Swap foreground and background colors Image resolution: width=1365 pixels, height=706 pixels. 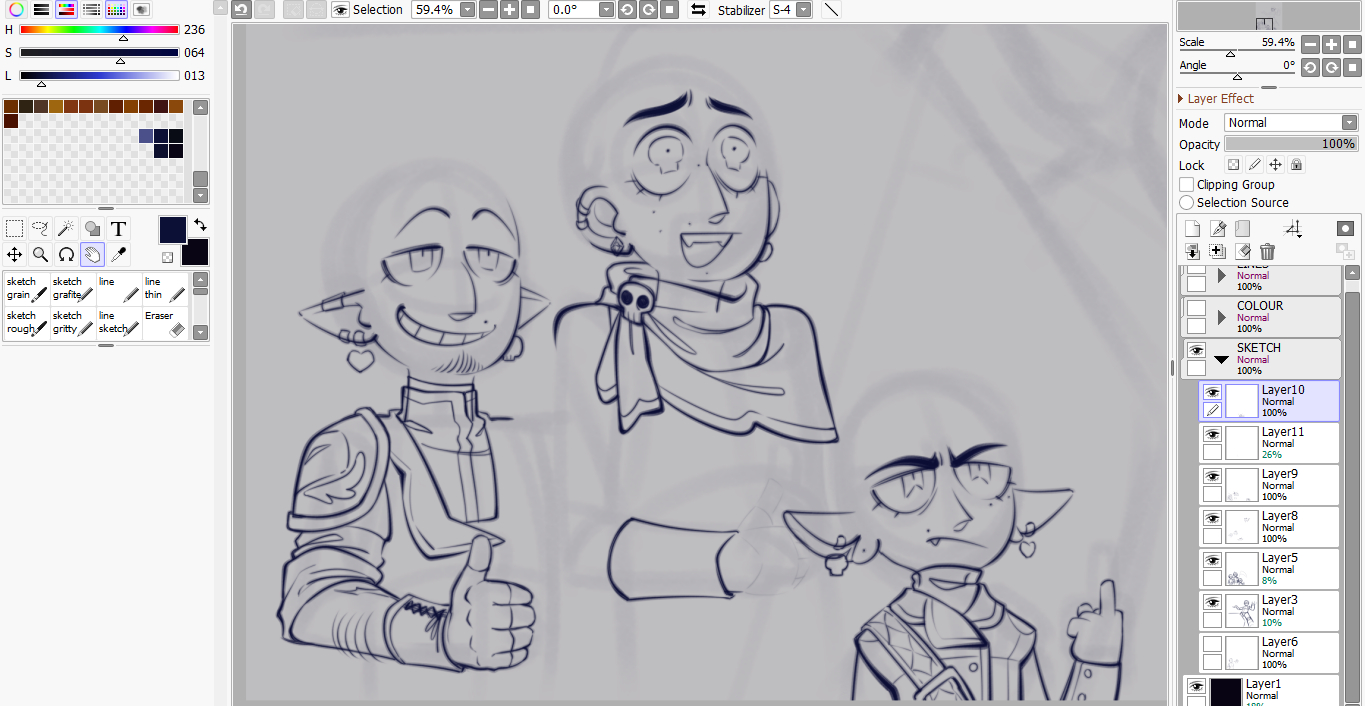[x=200, y=224]
